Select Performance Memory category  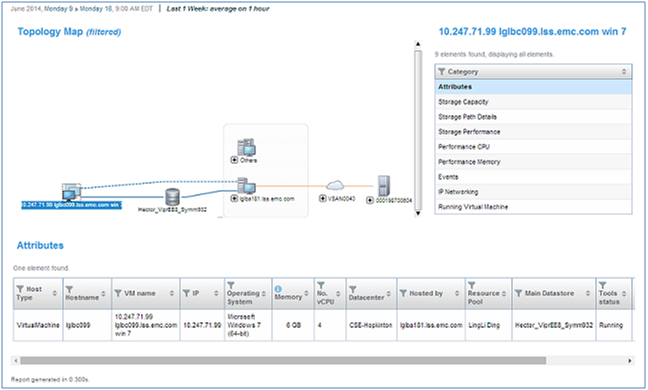(x=533, y=162)
